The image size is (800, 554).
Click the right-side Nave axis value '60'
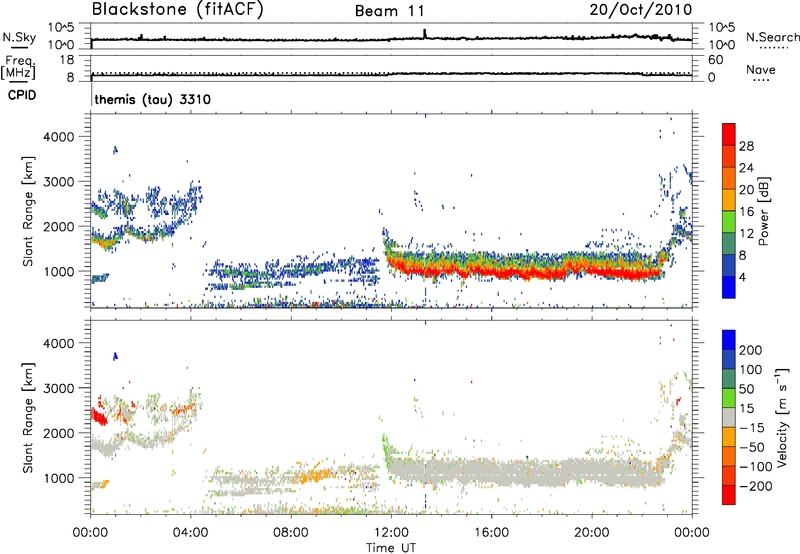[716, 60]
